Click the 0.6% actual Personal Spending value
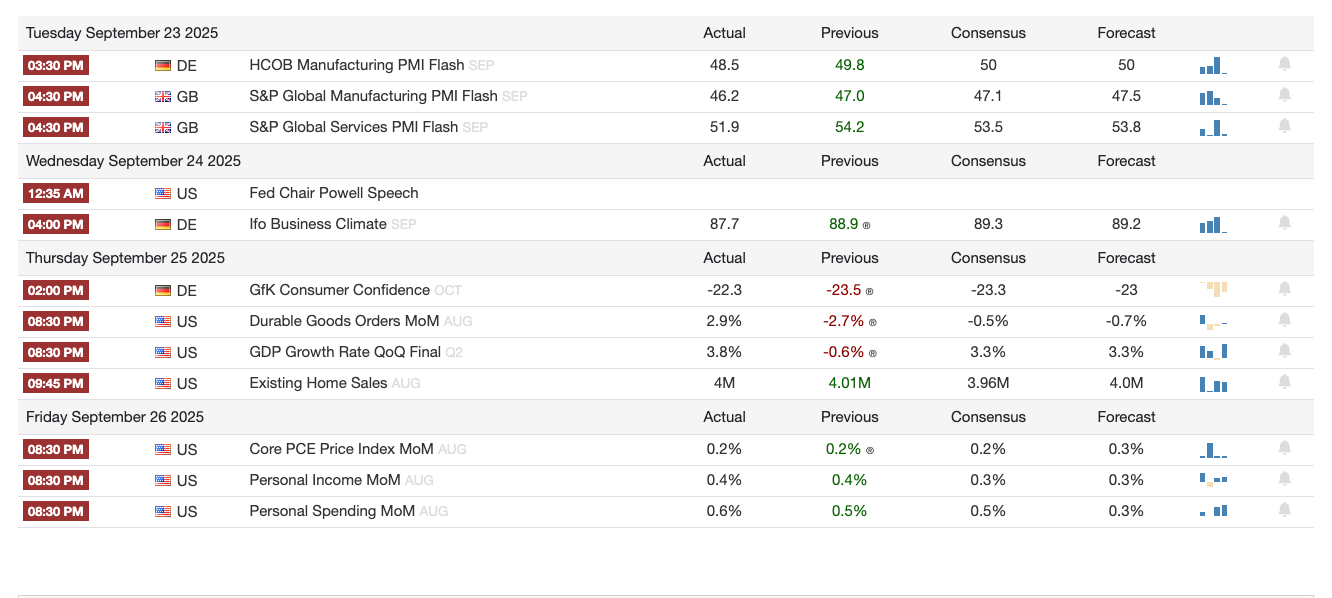The width and height of the screenshot is (1332, 598). pyautogui.click(x=724, y=511)
